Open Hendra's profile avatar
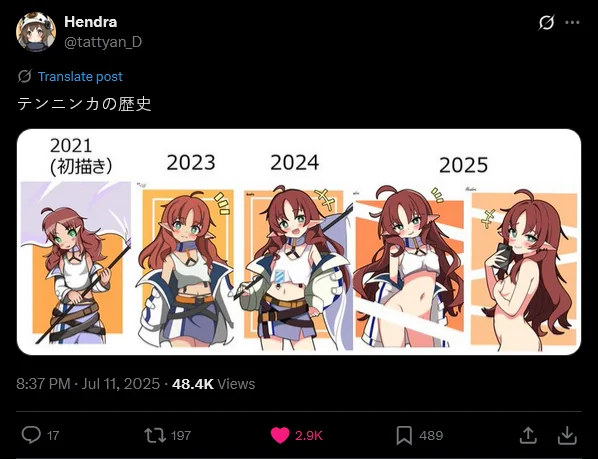 [36, 32]
